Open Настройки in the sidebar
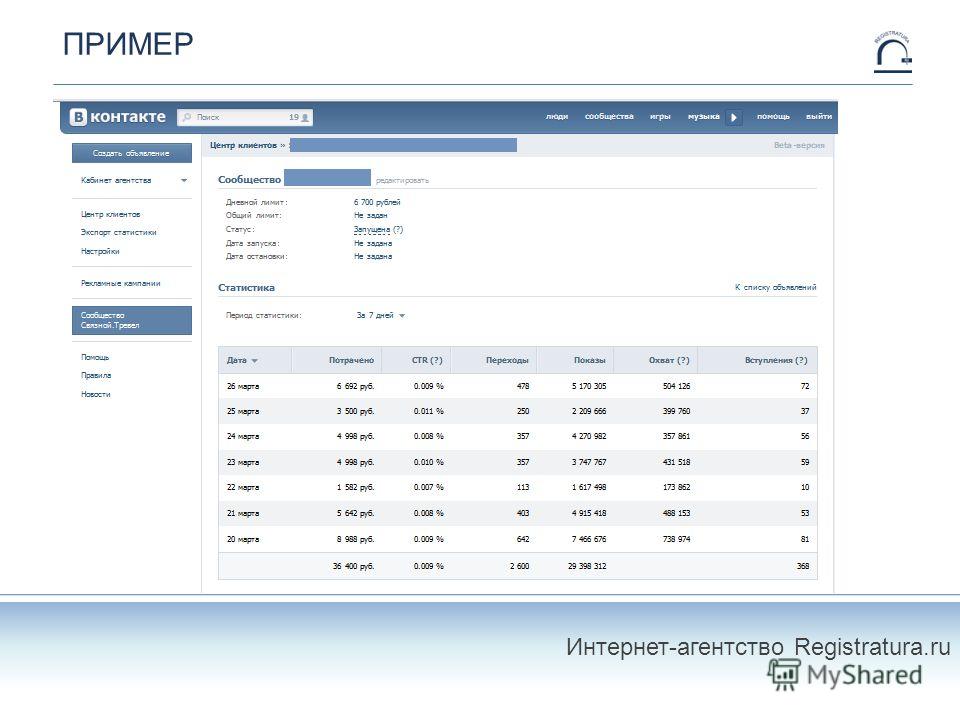 [100, 251]
